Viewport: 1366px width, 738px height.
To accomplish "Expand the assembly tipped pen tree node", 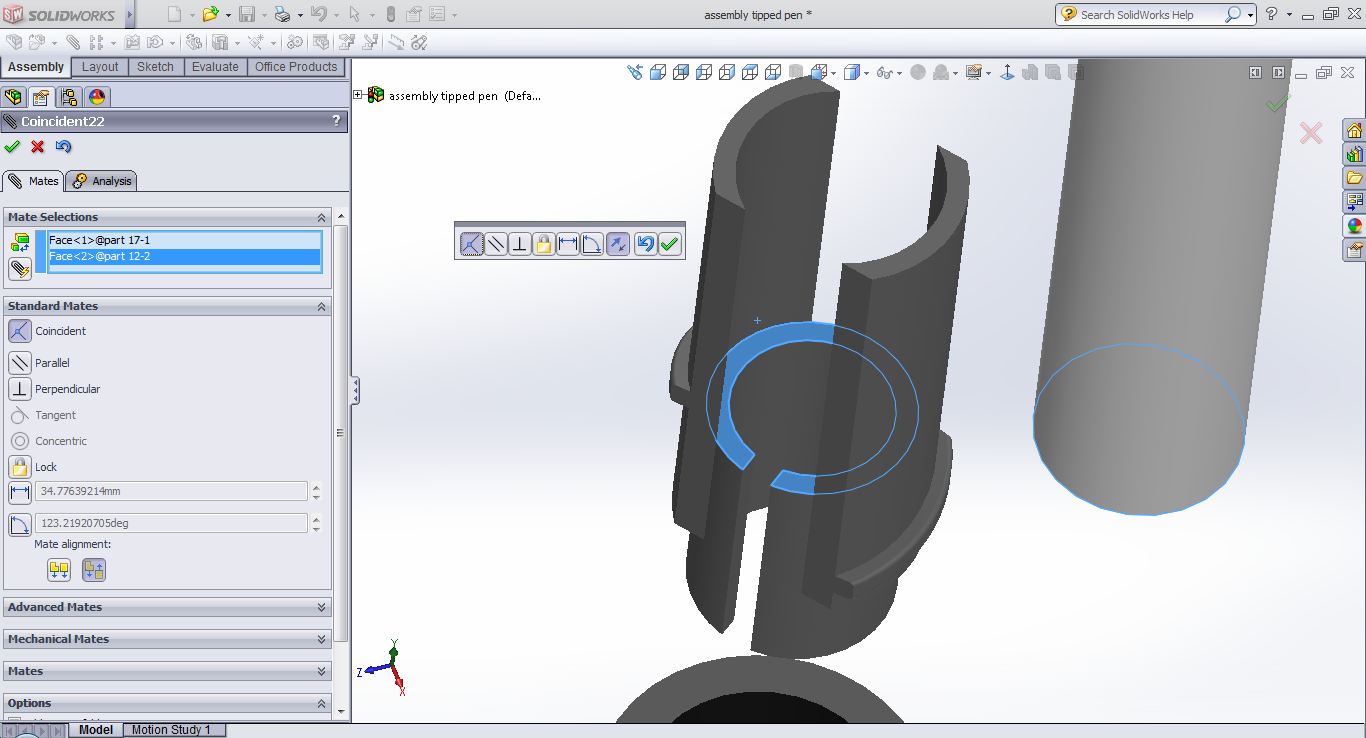I will tap(358, 95).
